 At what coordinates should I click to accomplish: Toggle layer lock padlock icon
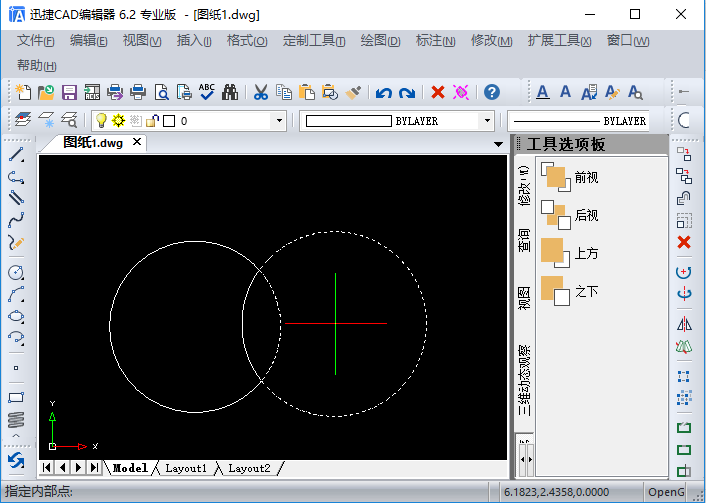point(152,120)
